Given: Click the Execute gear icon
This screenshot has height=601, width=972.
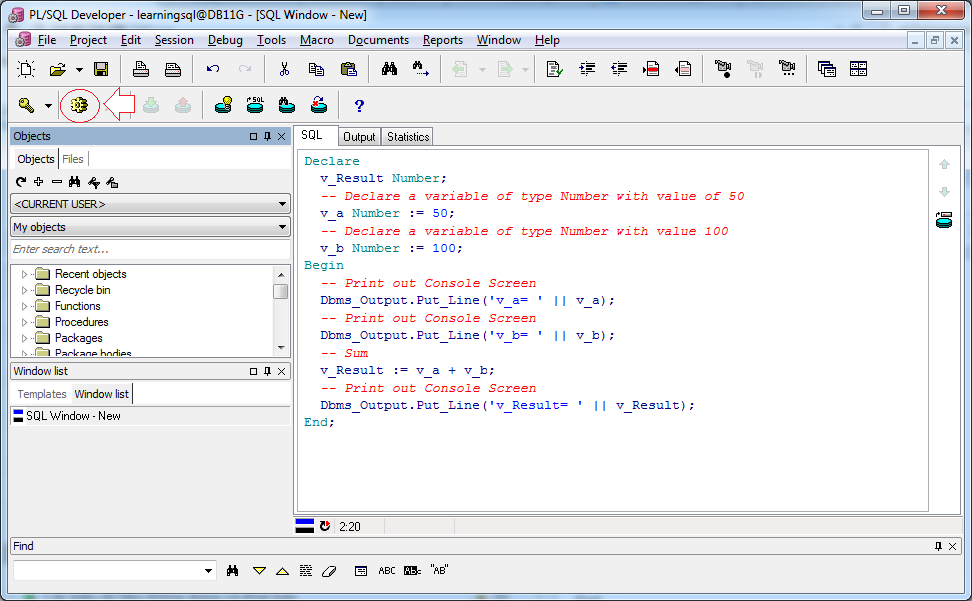Looking at the screenshot, I should [x=79, y=105].
